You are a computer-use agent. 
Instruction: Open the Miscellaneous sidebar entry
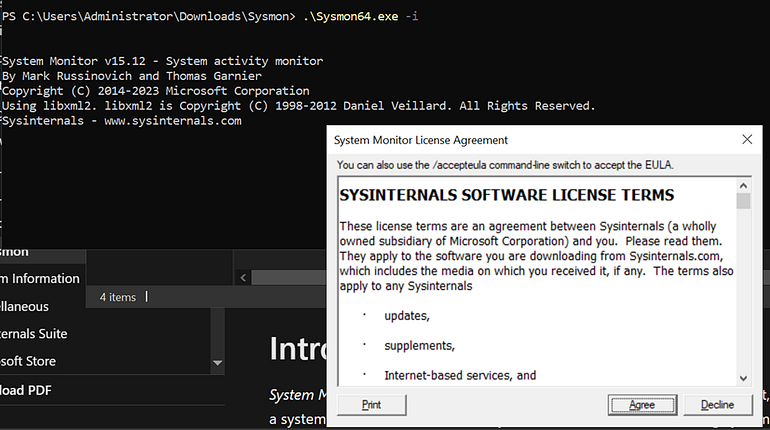(25, 306)
